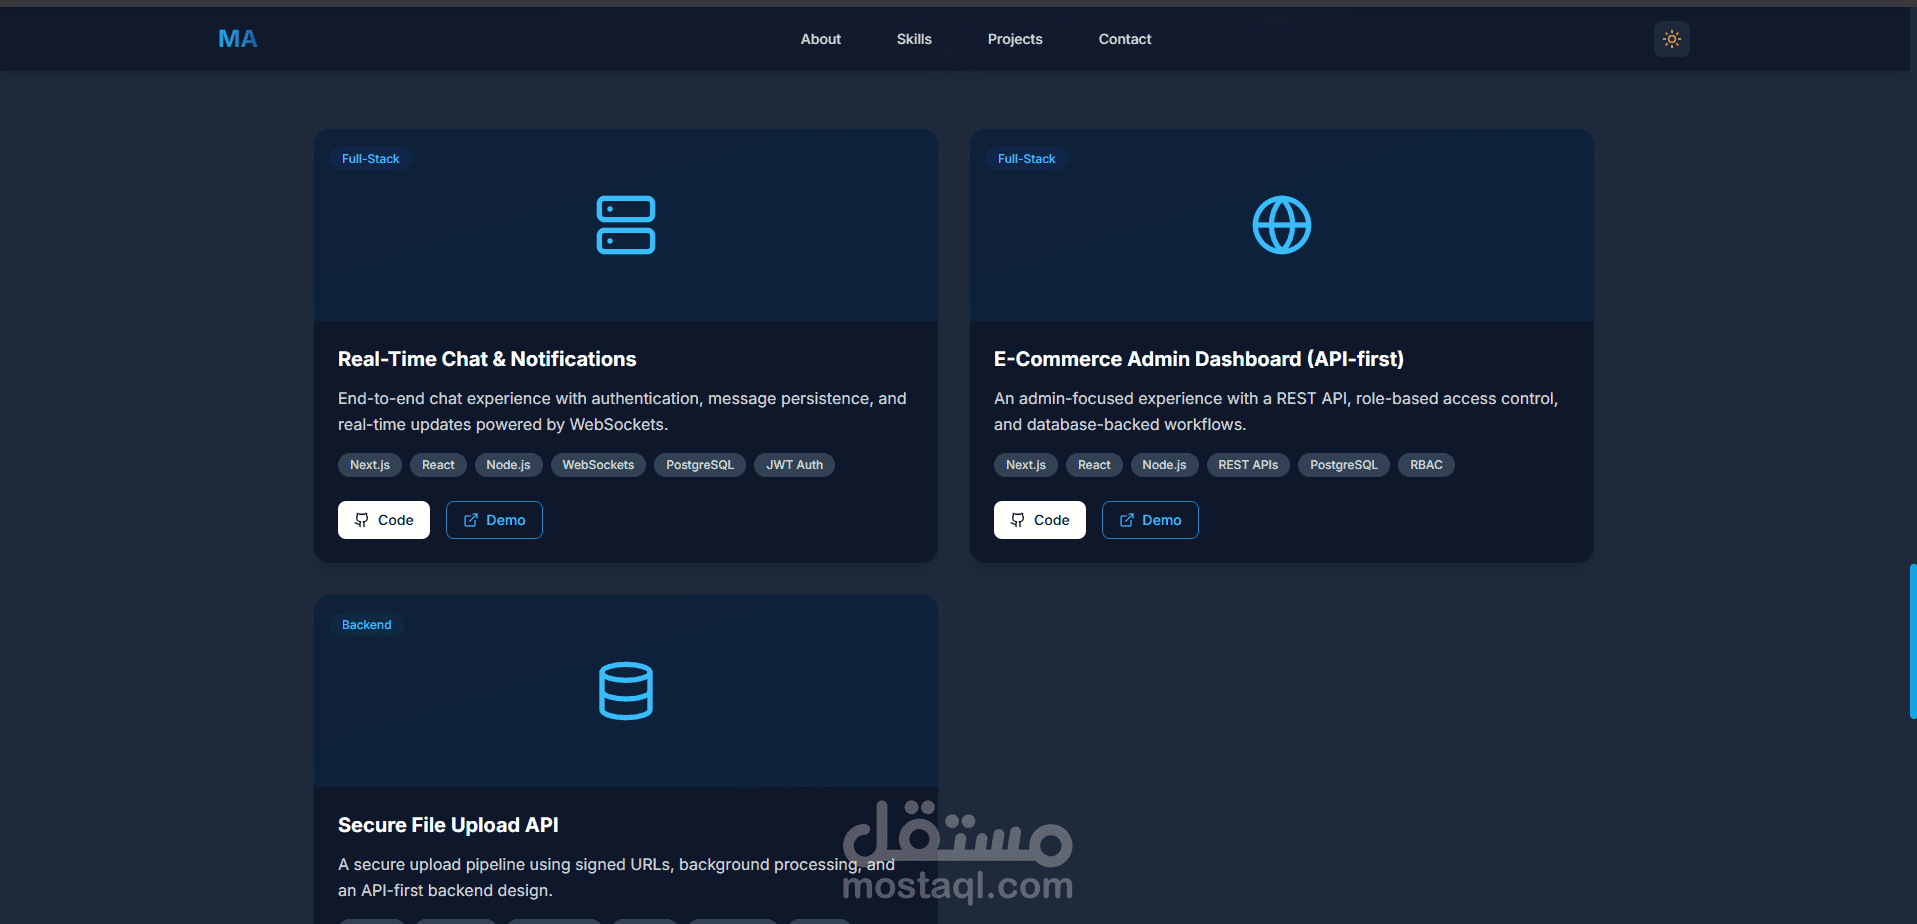Click PostgreSQL tag on Real-Time Chat card
1917x924 pixels.
coord(700,465)
